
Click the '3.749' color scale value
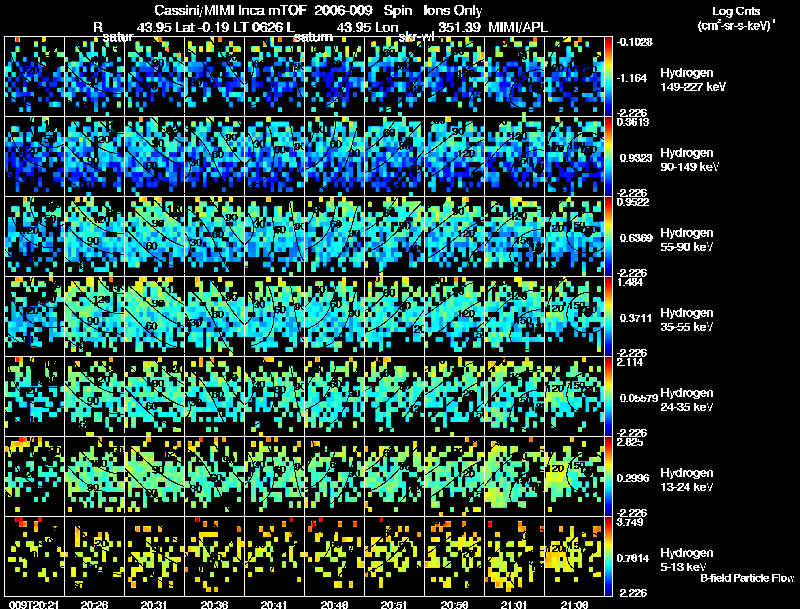click(x=630, y=522)
